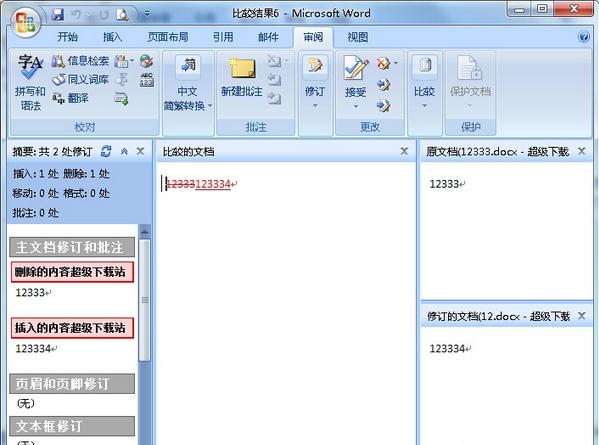Open the 接受 dropdown arrow
Viewport: 599px width, 445px height.
[x=356, y=107]
